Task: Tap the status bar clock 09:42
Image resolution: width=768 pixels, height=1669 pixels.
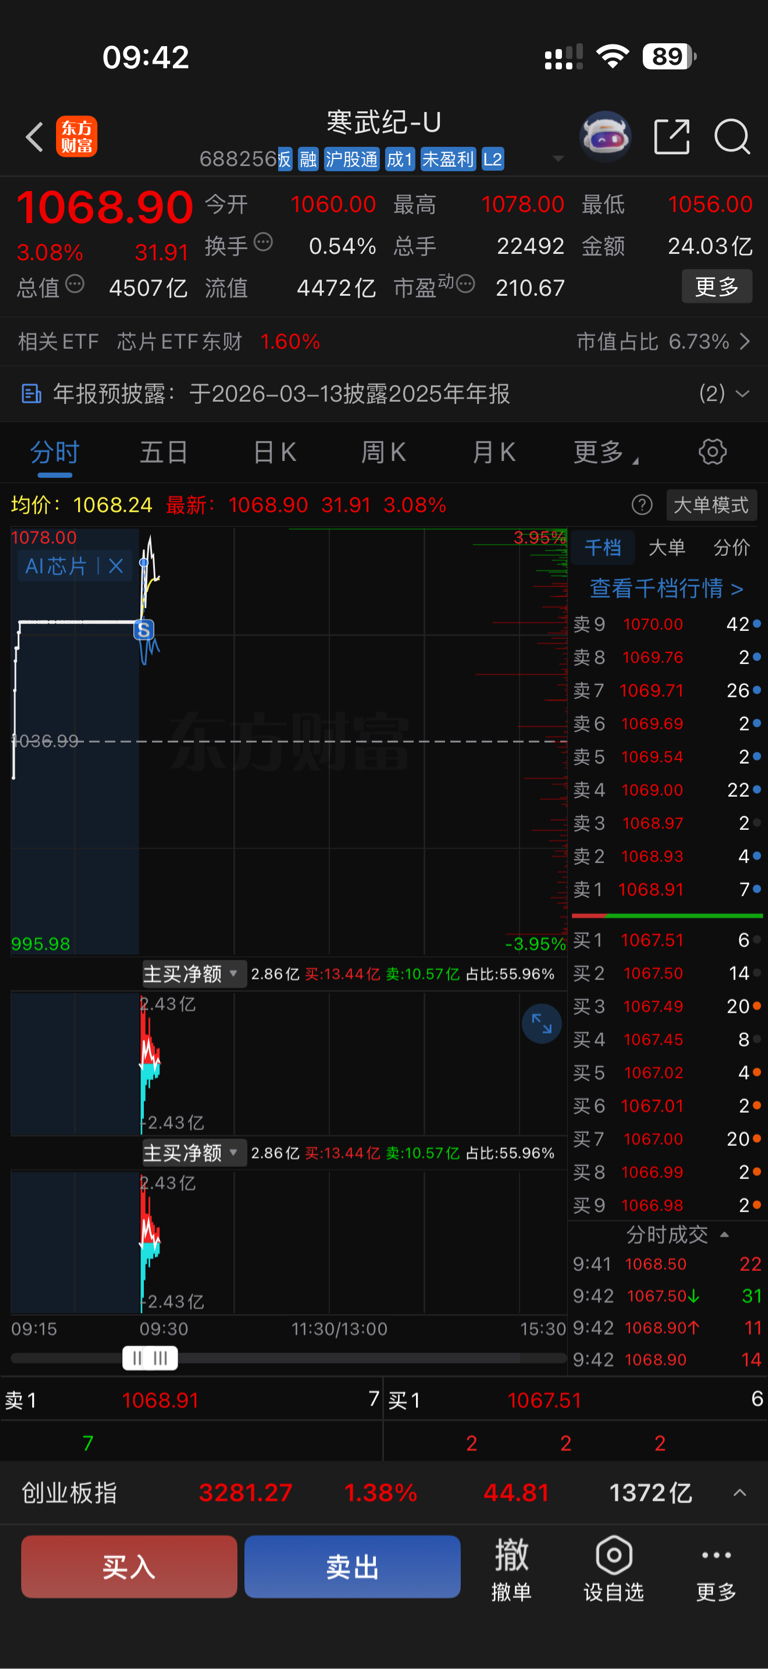Action: 146,57
